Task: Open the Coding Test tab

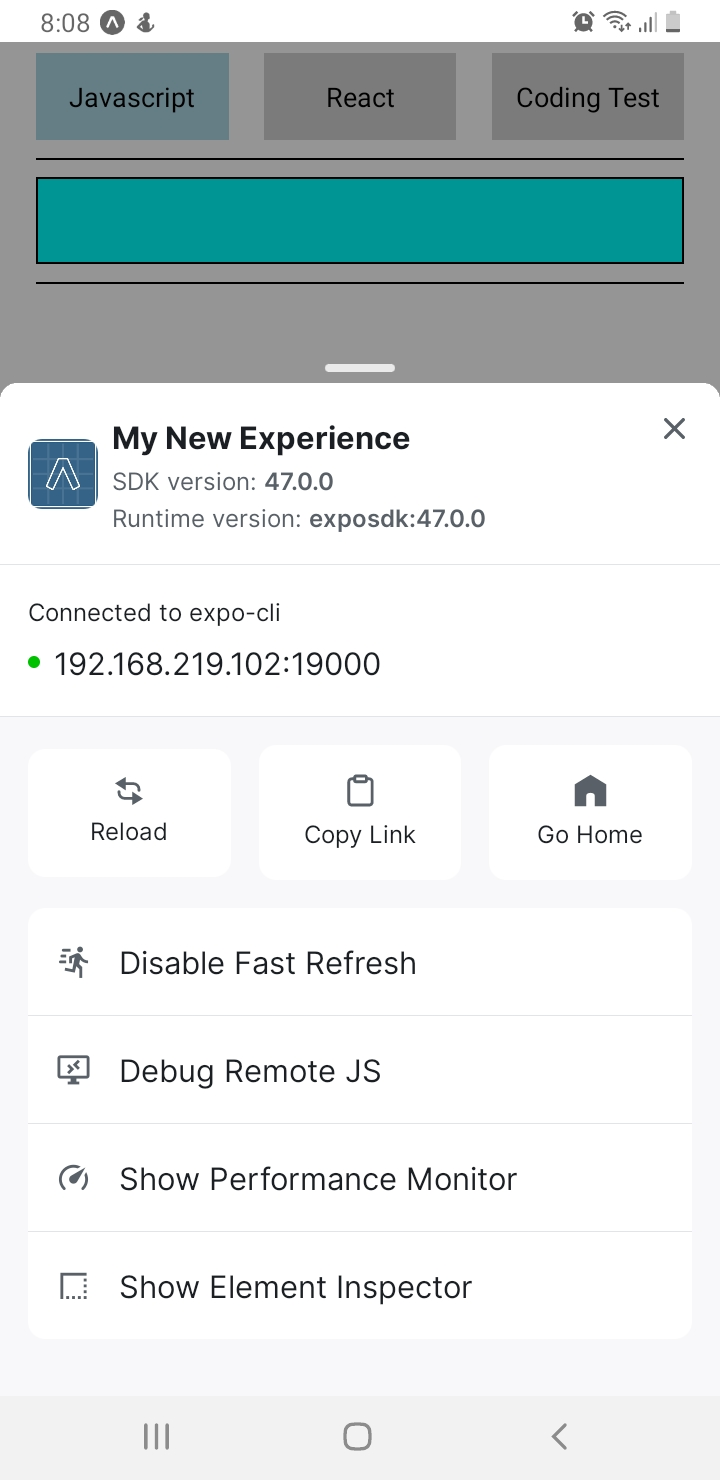Action: [588, 97]
